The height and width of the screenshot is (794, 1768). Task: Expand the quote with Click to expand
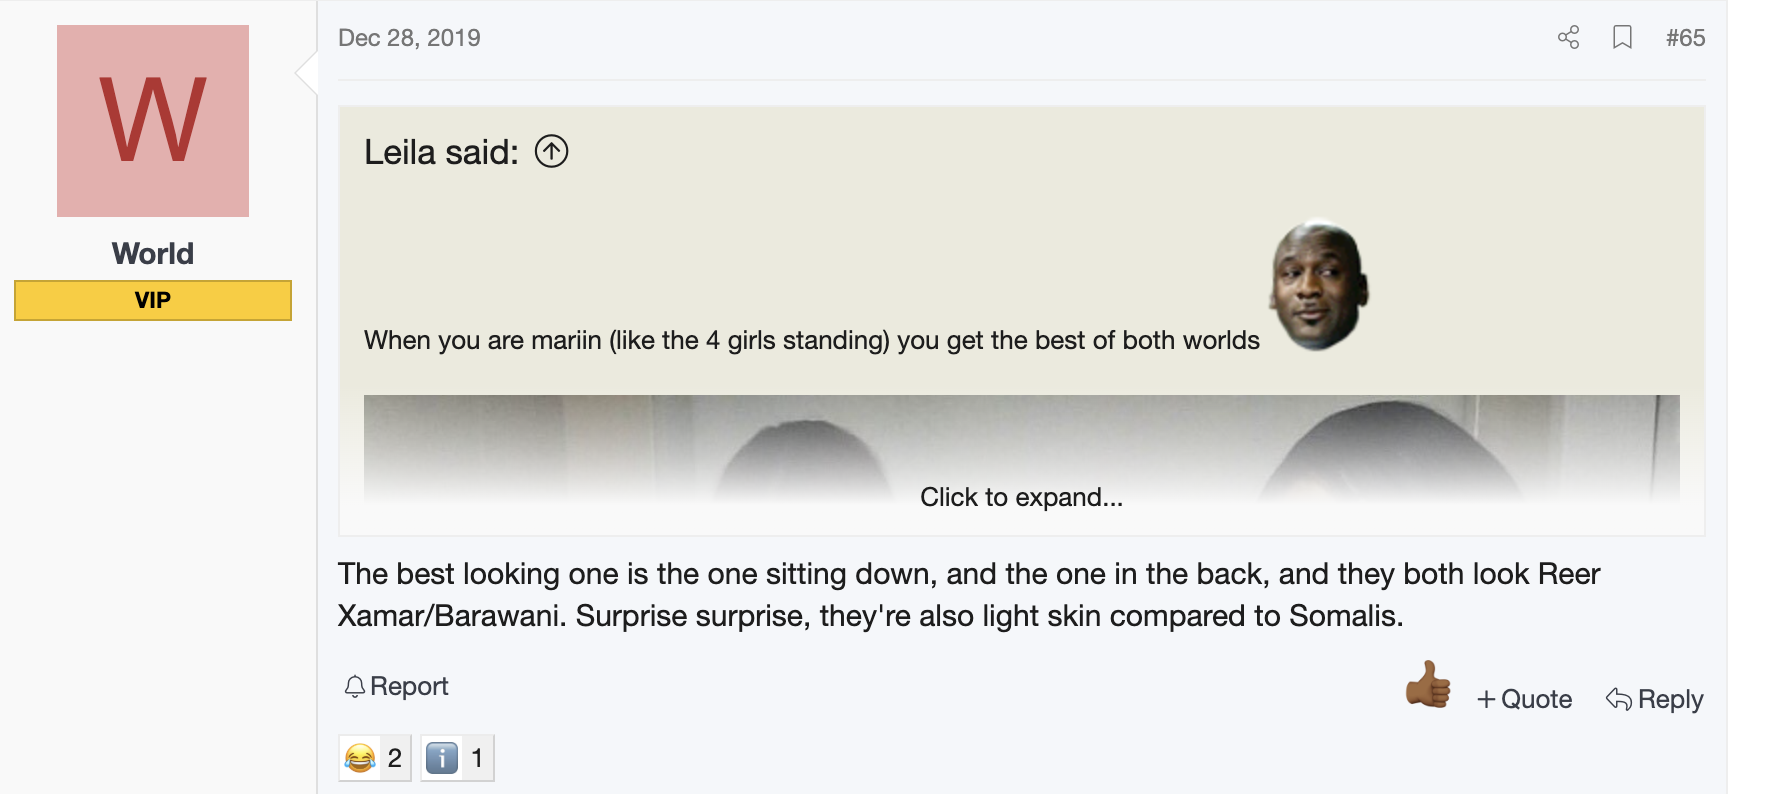click(x=1021, y=497)
